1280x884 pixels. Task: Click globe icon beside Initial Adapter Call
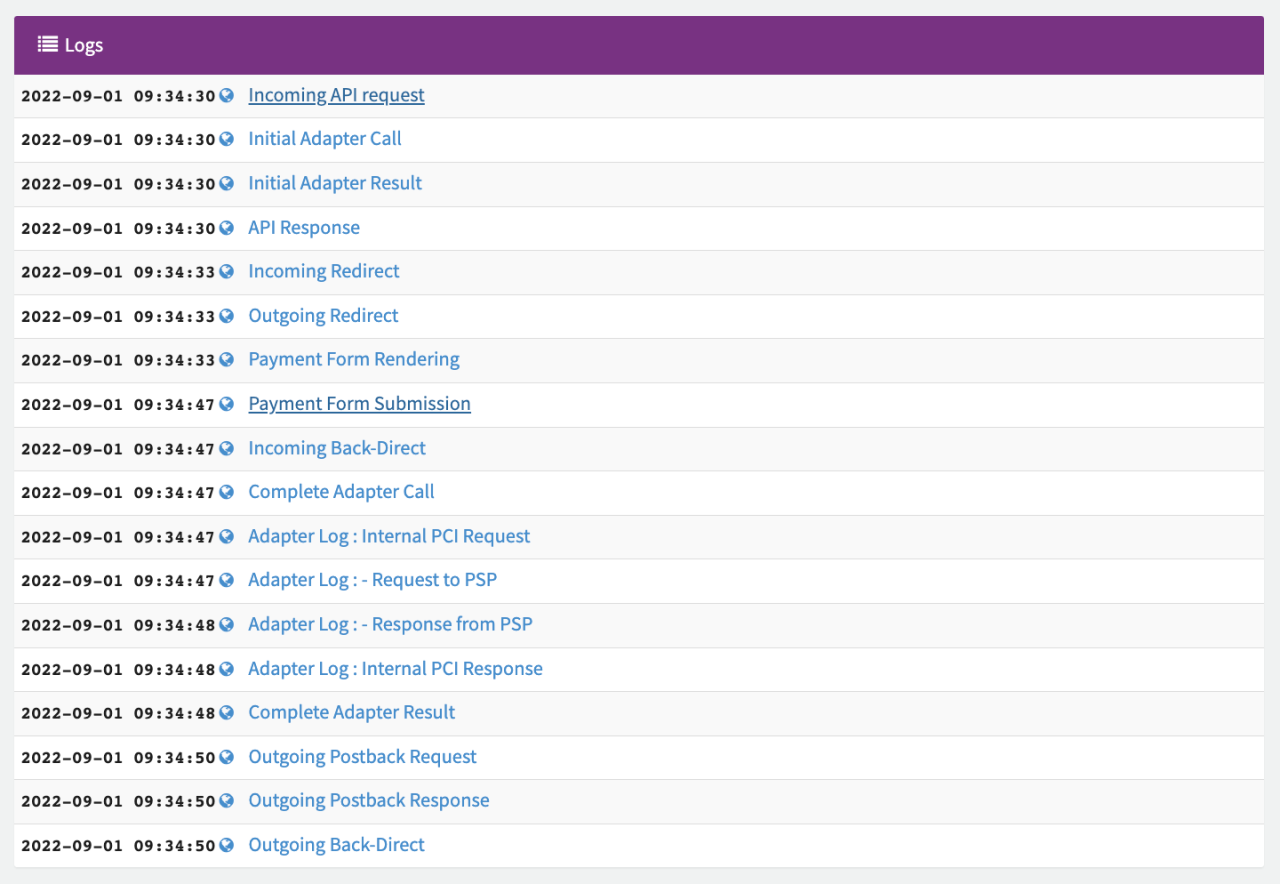pos(227,139)
